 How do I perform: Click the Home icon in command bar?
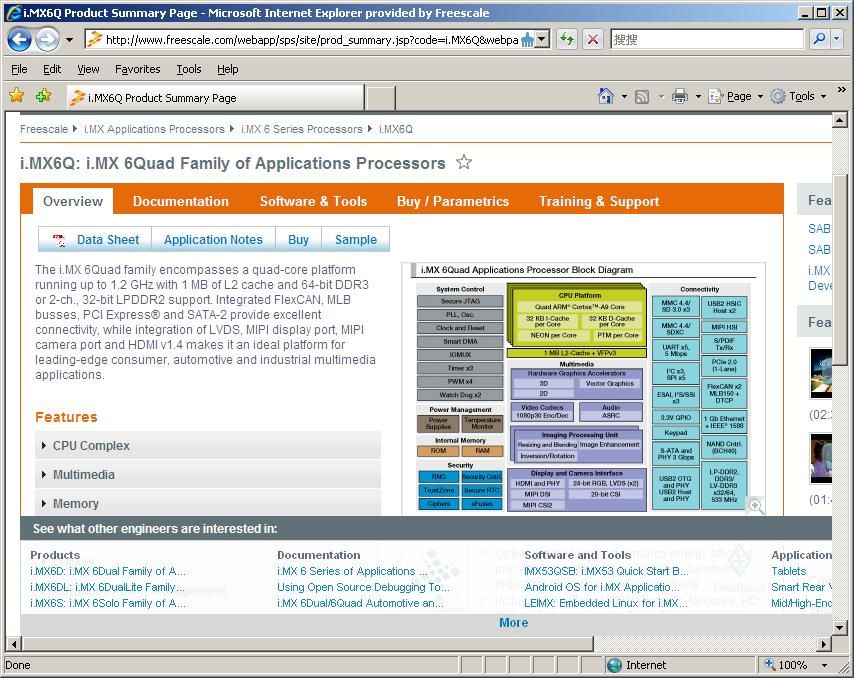[605, 96]
